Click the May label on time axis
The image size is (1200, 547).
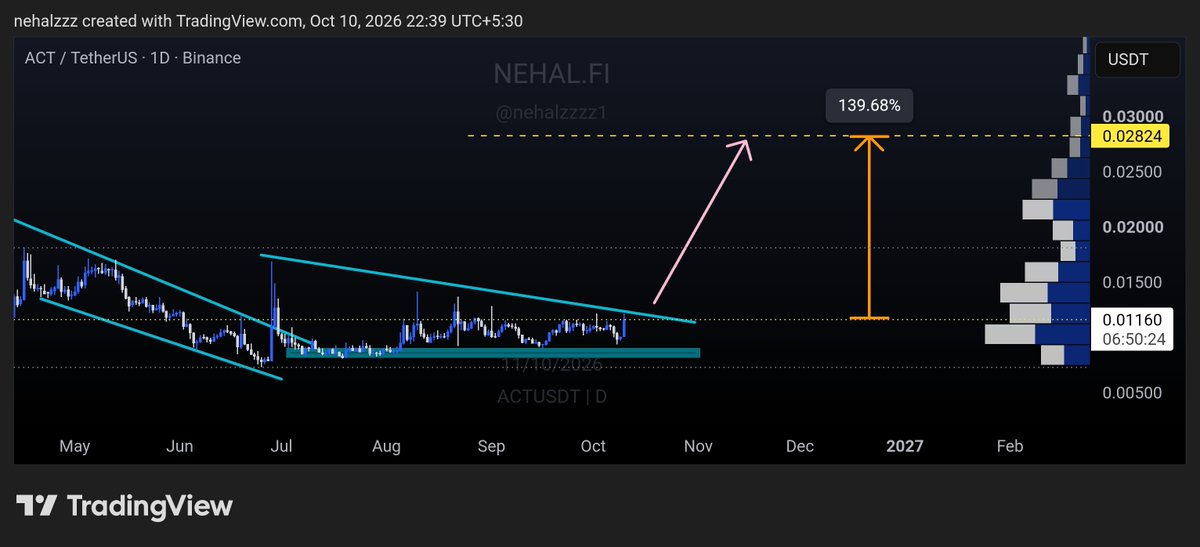(76, 446)
